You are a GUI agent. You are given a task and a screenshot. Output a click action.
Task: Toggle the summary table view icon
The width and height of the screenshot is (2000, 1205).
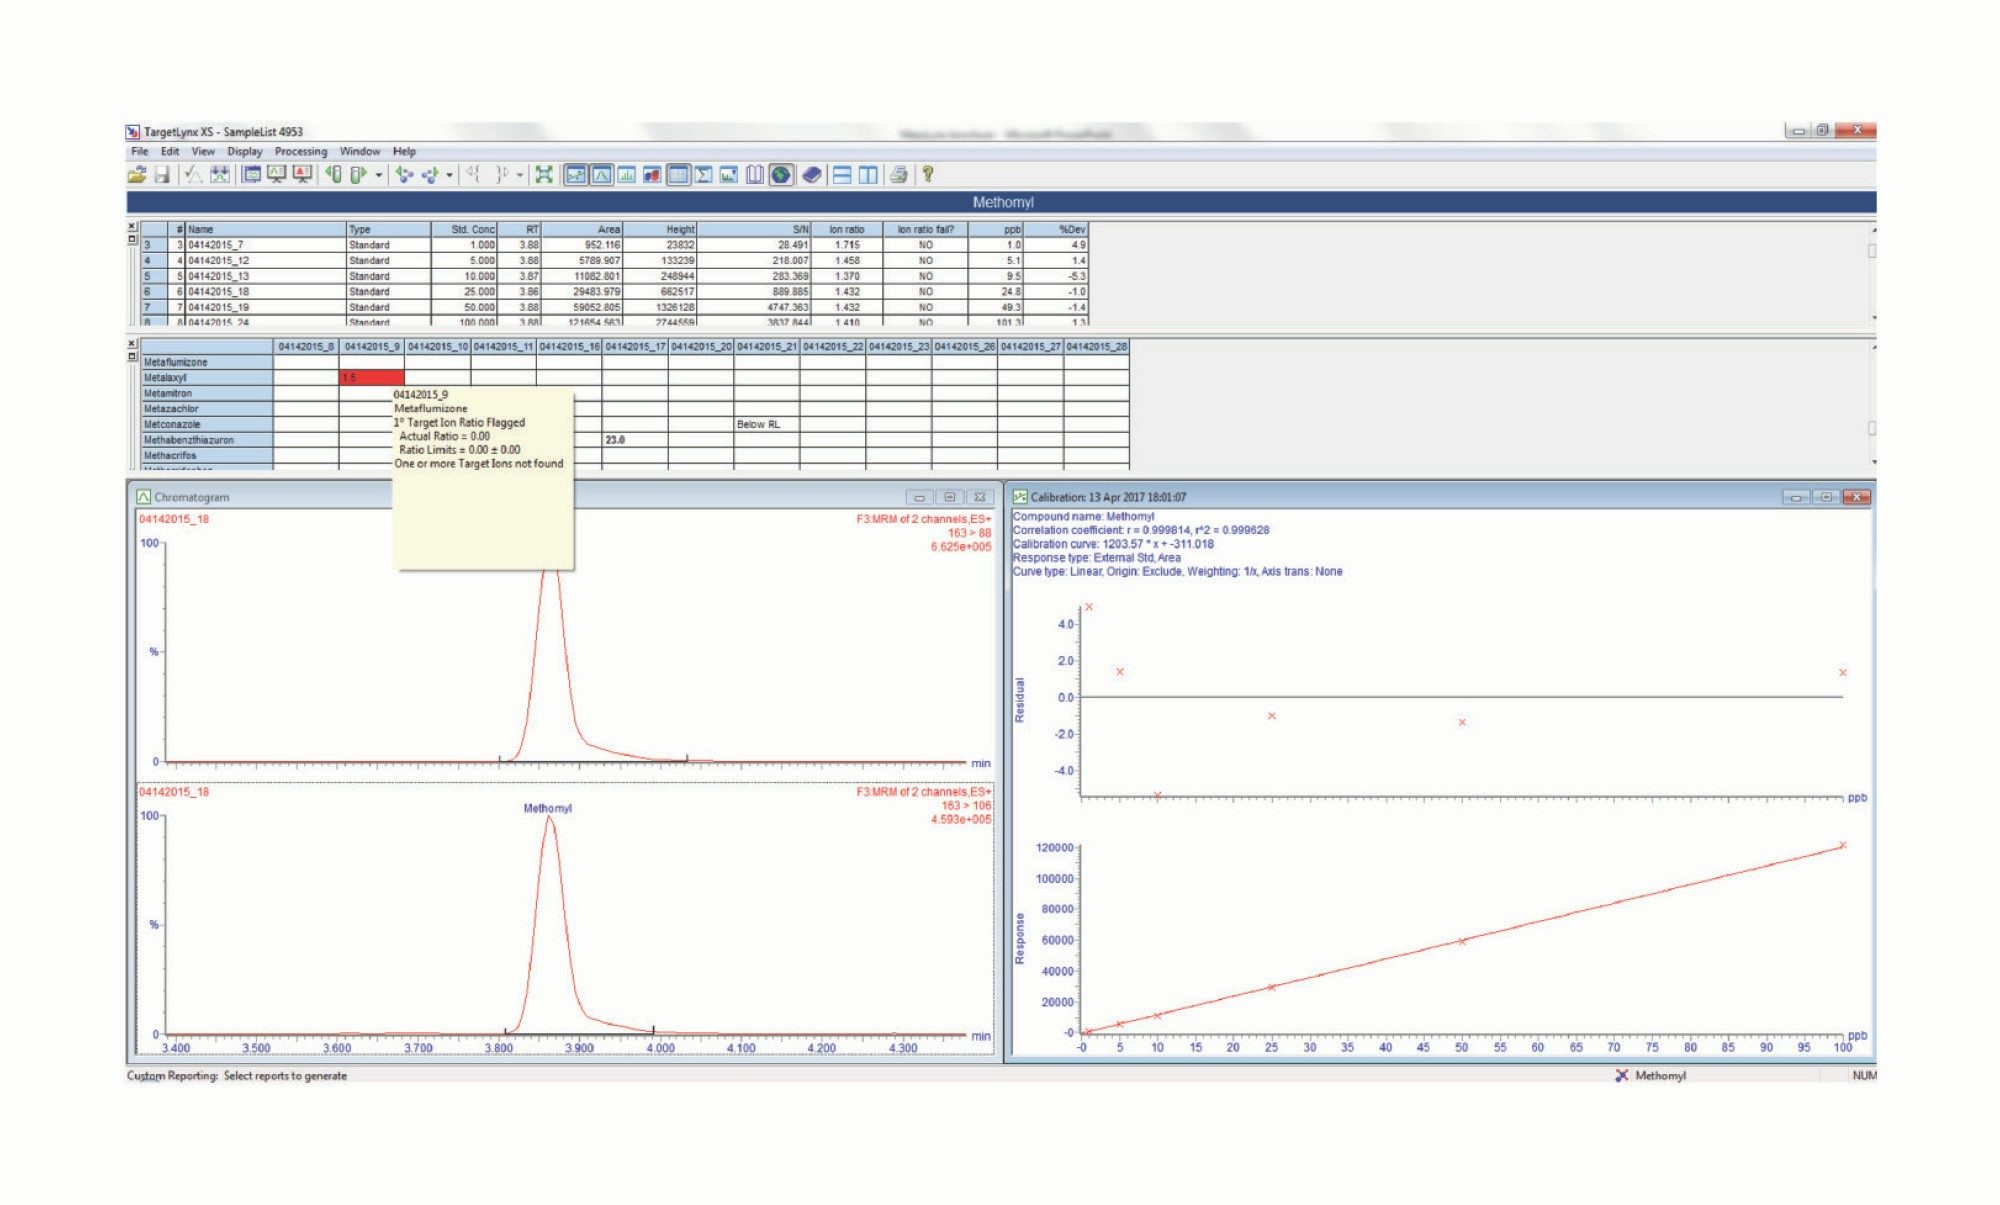678,175
